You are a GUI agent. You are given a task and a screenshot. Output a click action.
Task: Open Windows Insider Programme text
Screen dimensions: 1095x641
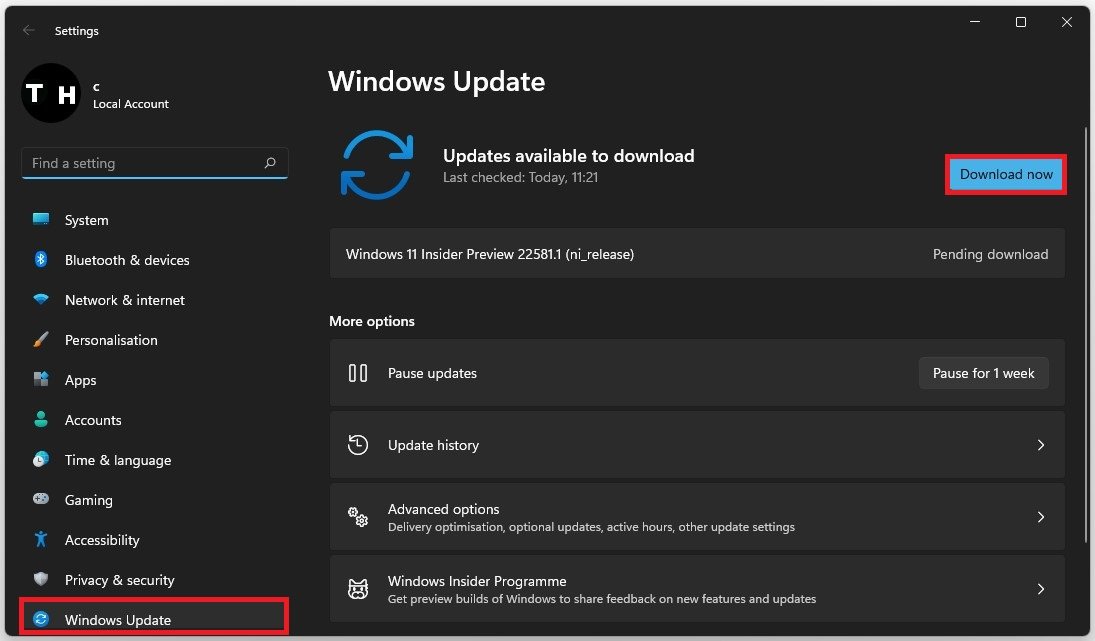point(477,581)
